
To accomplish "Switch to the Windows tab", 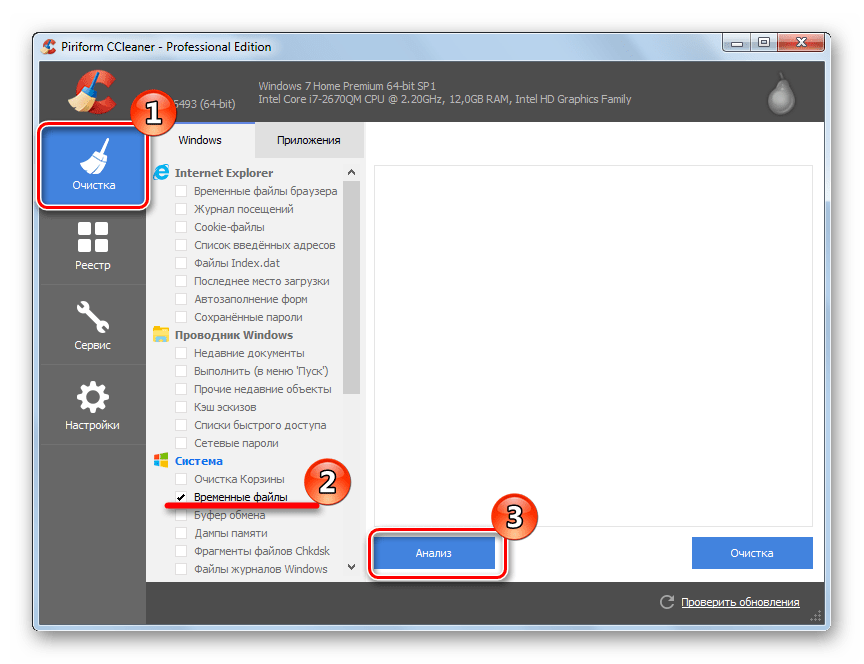I will coord(200,140).
